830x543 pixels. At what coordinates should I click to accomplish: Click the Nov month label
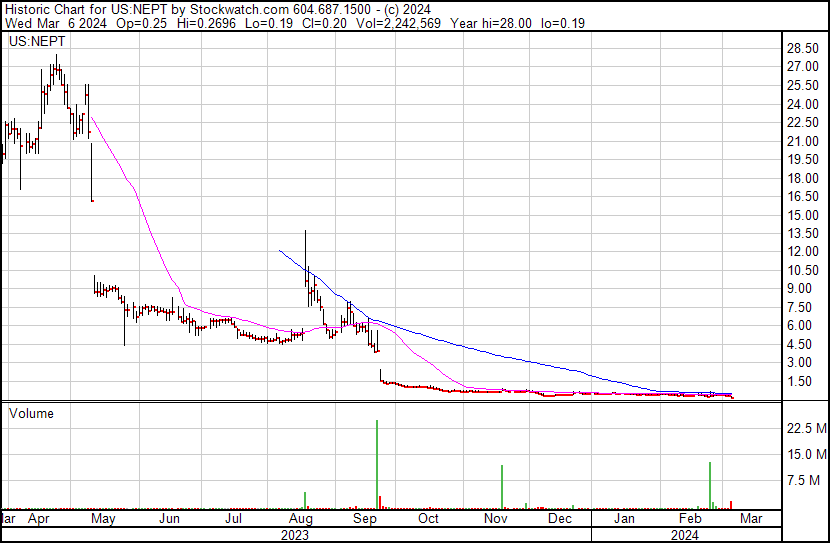pyautogui.click(x=495, y=519)
